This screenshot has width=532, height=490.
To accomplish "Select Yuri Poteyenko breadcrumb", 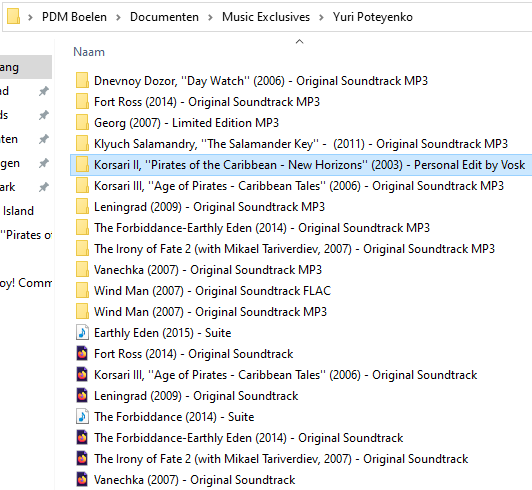I will point(373,17).
